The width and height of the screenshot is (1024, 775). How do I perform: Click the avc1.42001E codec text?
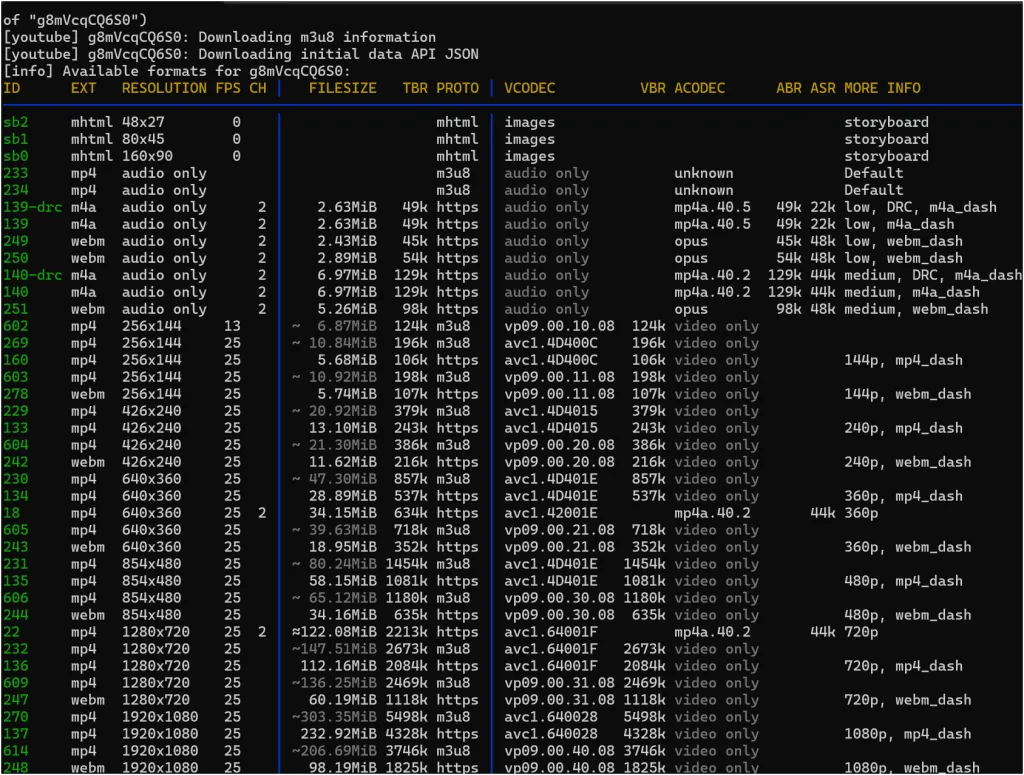(x=550, y=513)
